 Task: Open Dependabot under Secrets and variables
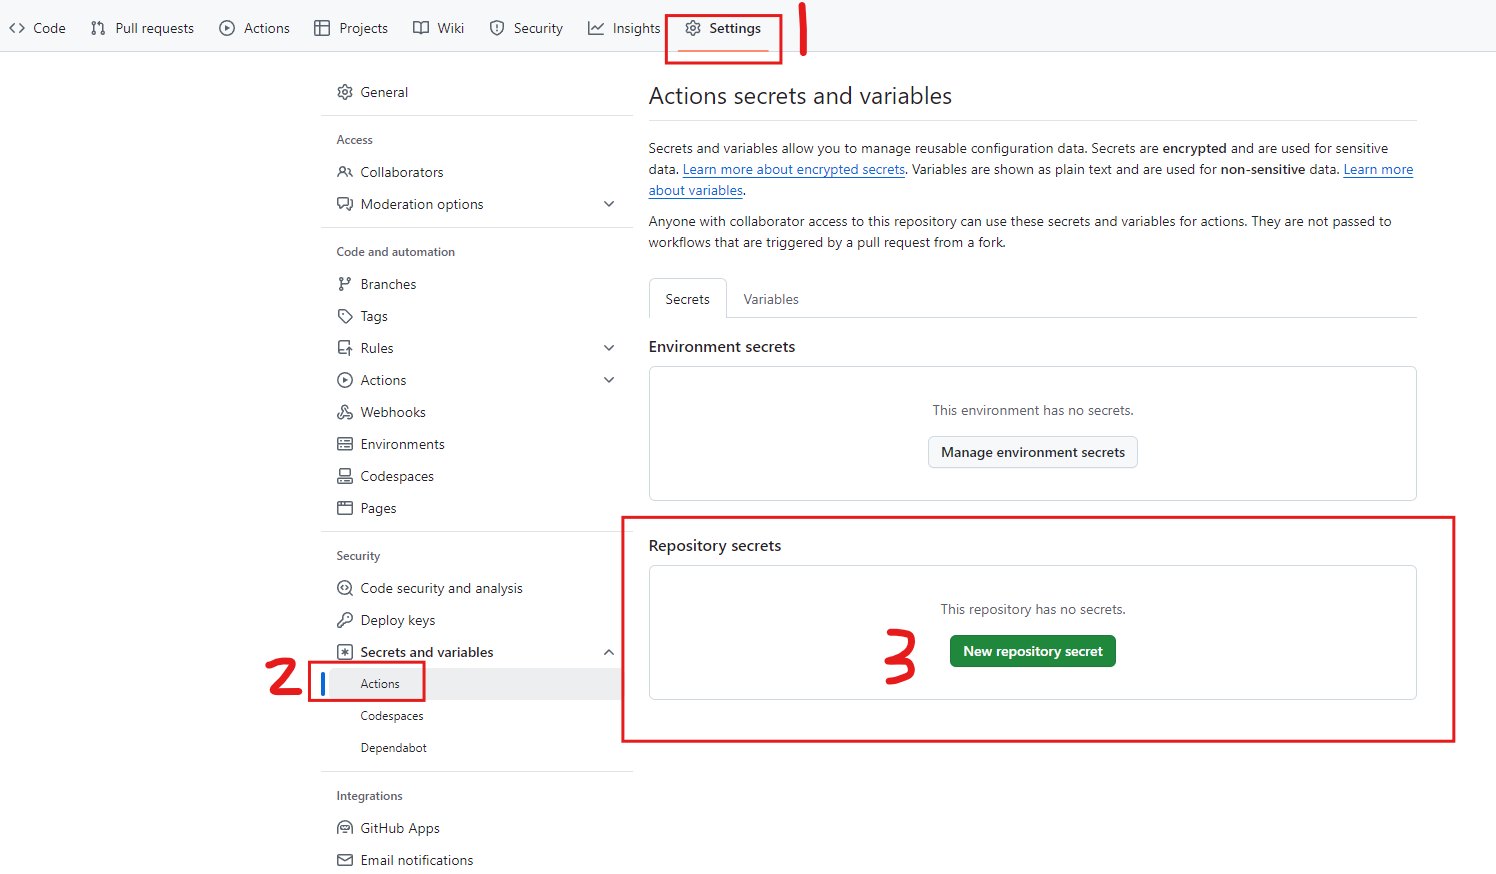(394, 748)
